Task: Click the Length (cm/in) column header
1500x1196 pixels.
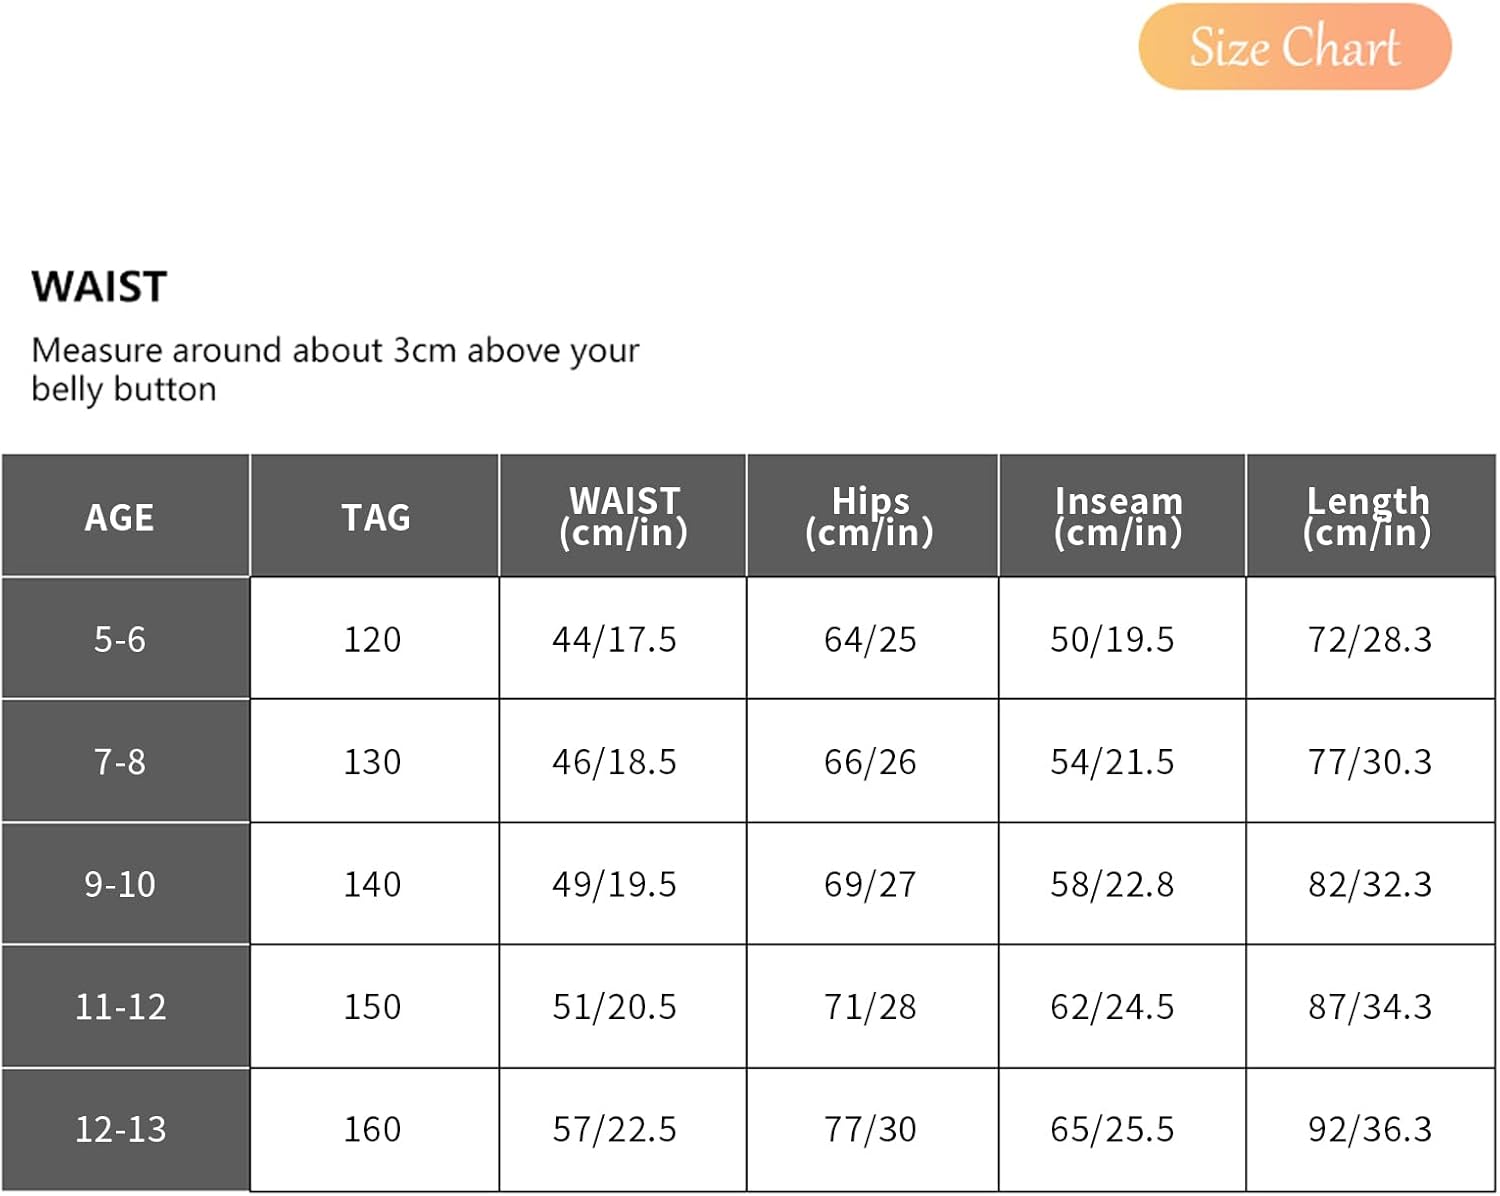Action: (1367, 516)
